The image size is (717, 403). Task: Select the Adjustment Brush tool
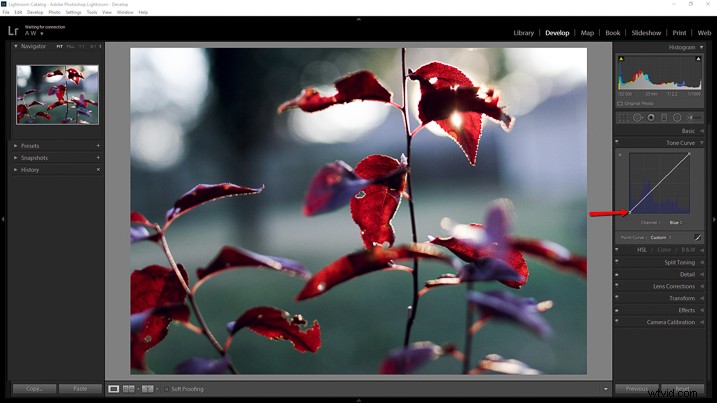(x=694, y=118)
